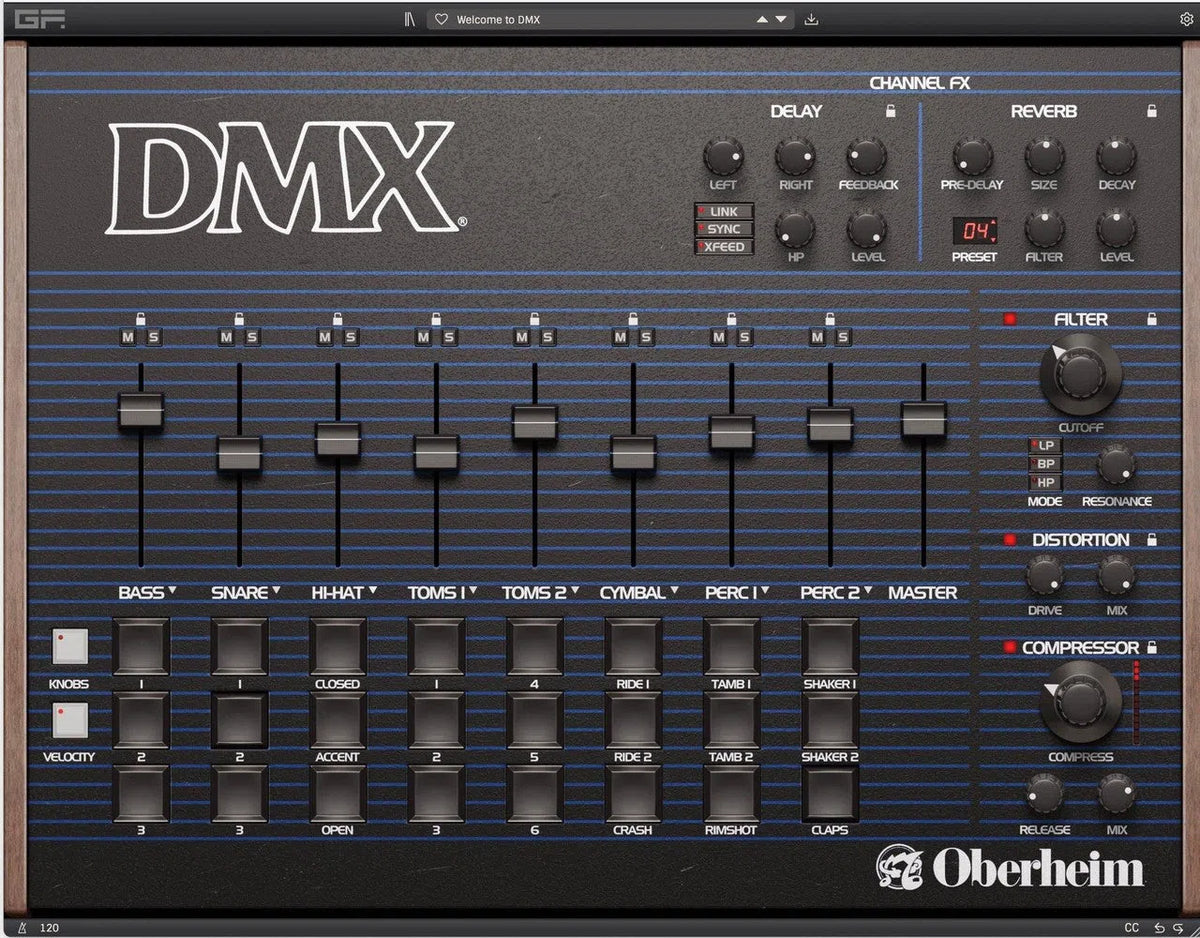The image size is (1200, 938).
Task: Load the next preset with the down arrow
Action: (782, 18)
